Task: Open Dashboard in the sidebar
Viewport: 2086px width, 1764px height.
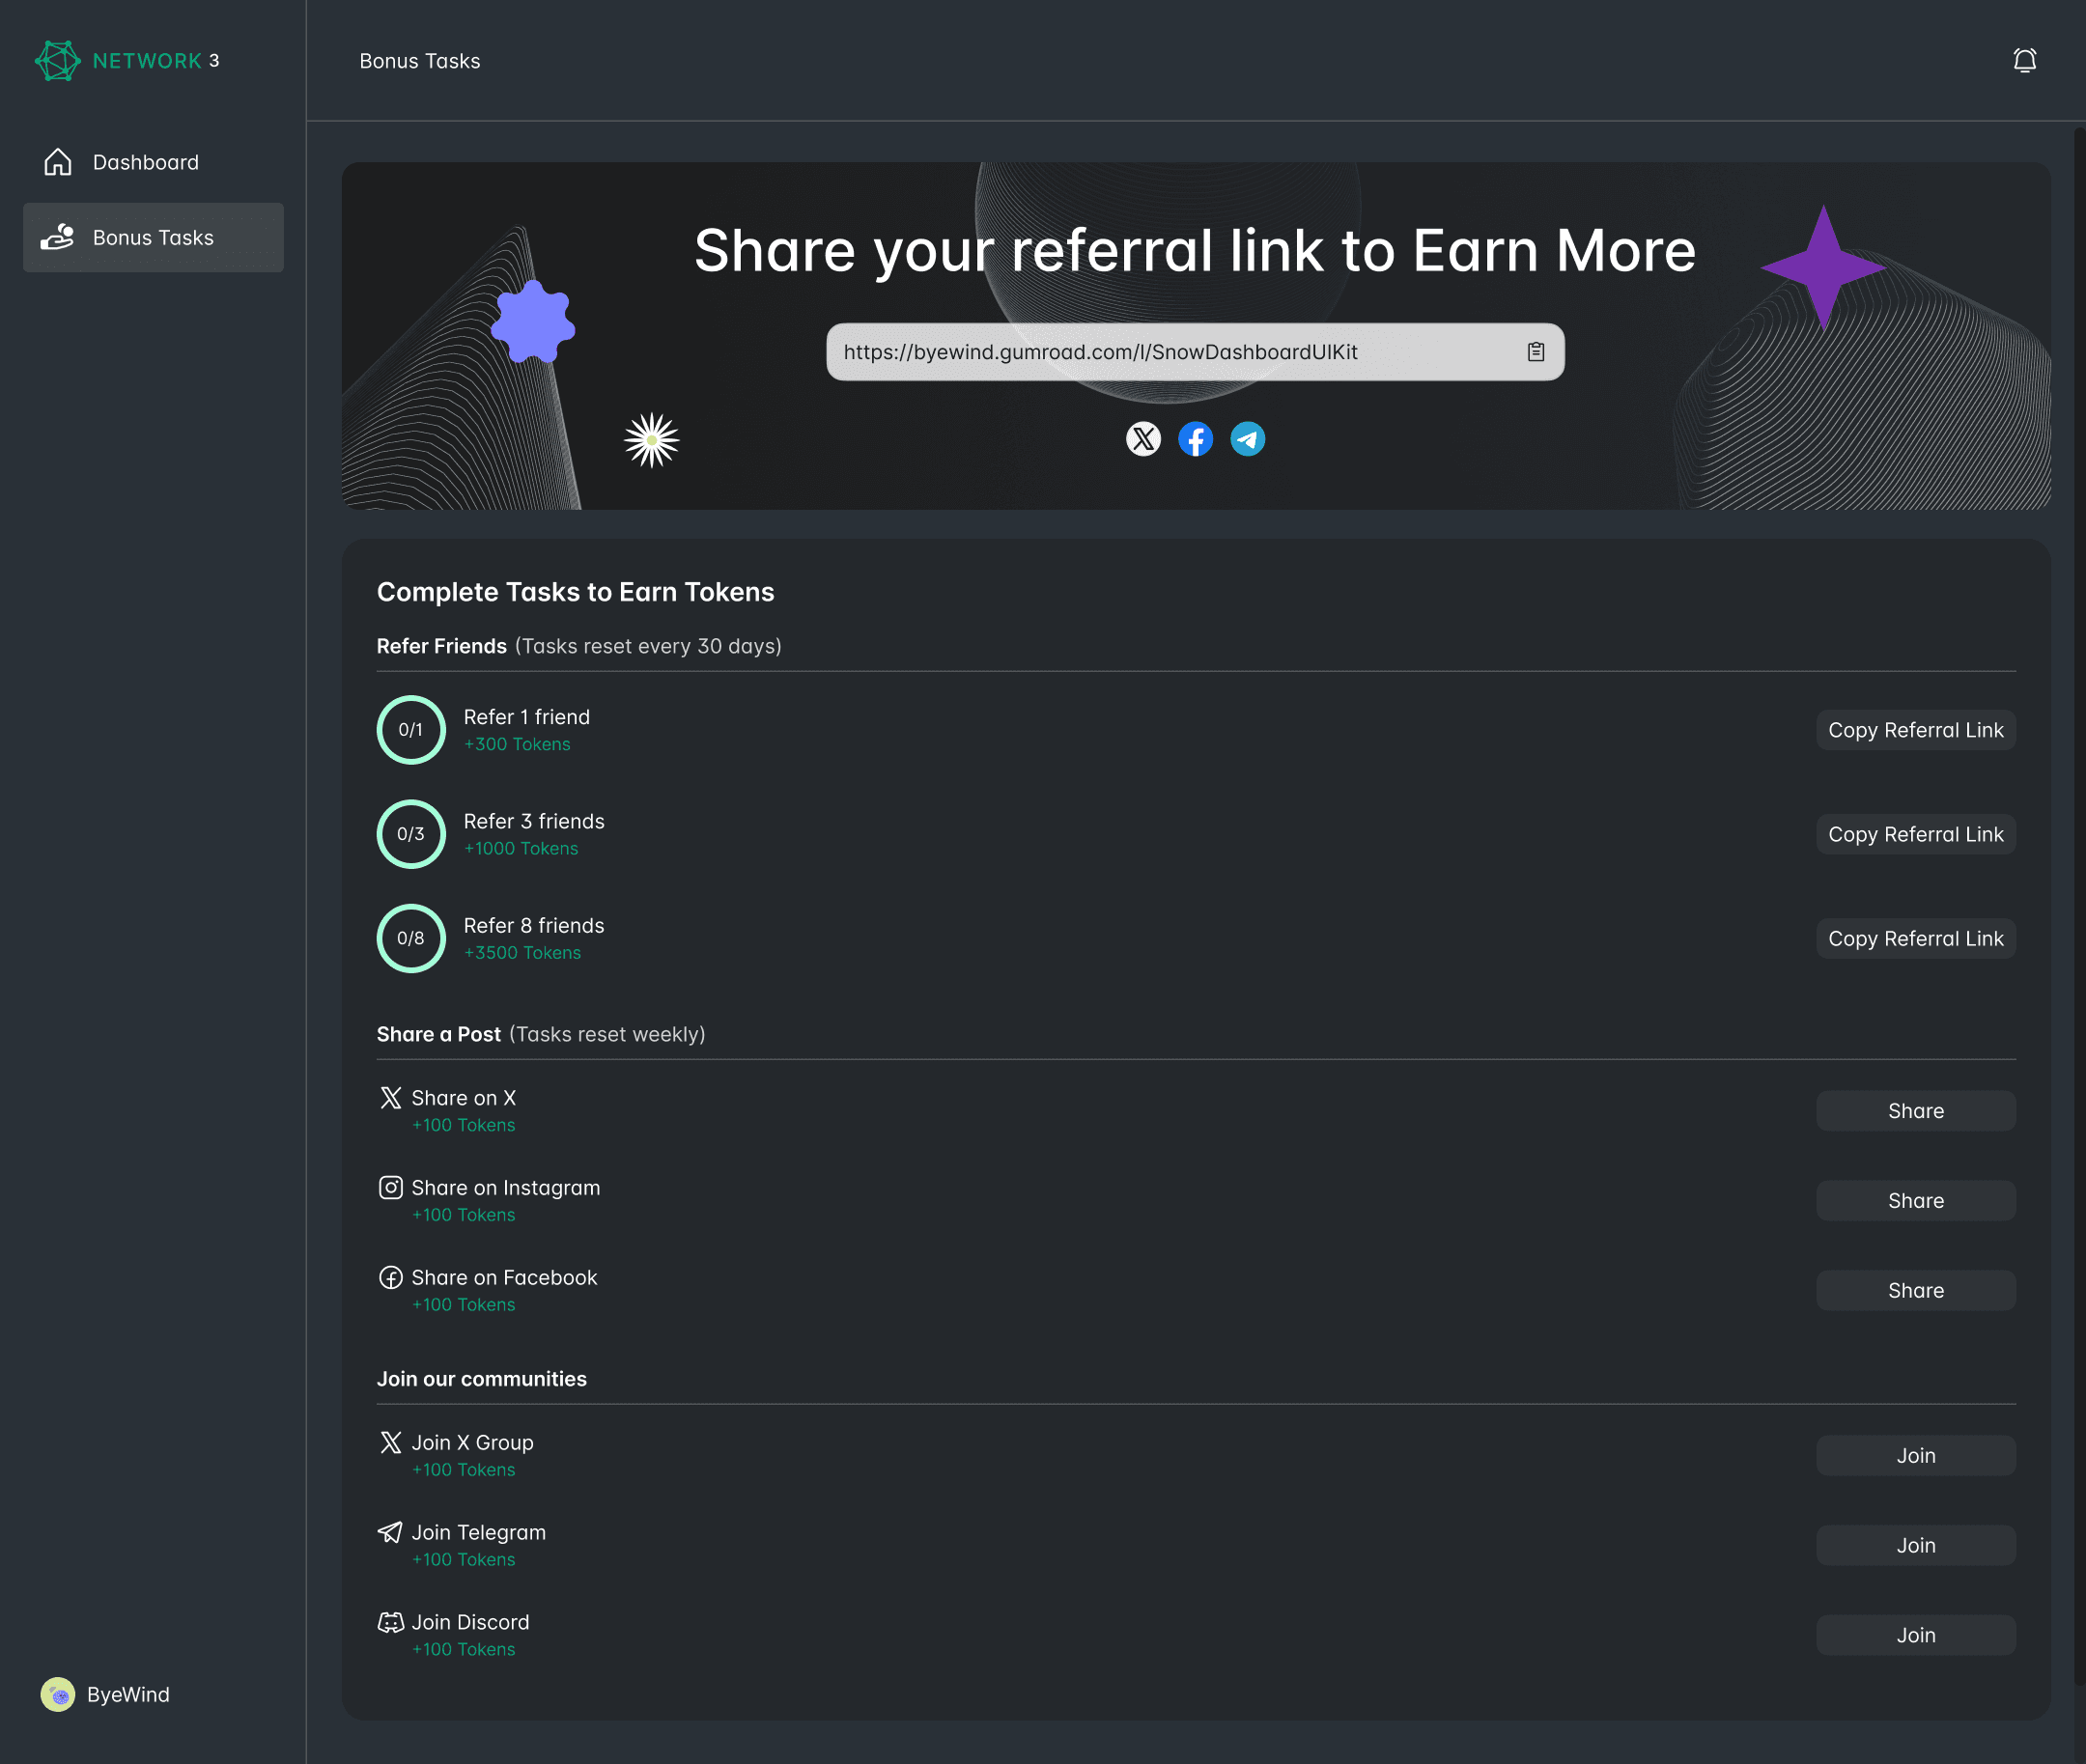Action: 145,162
